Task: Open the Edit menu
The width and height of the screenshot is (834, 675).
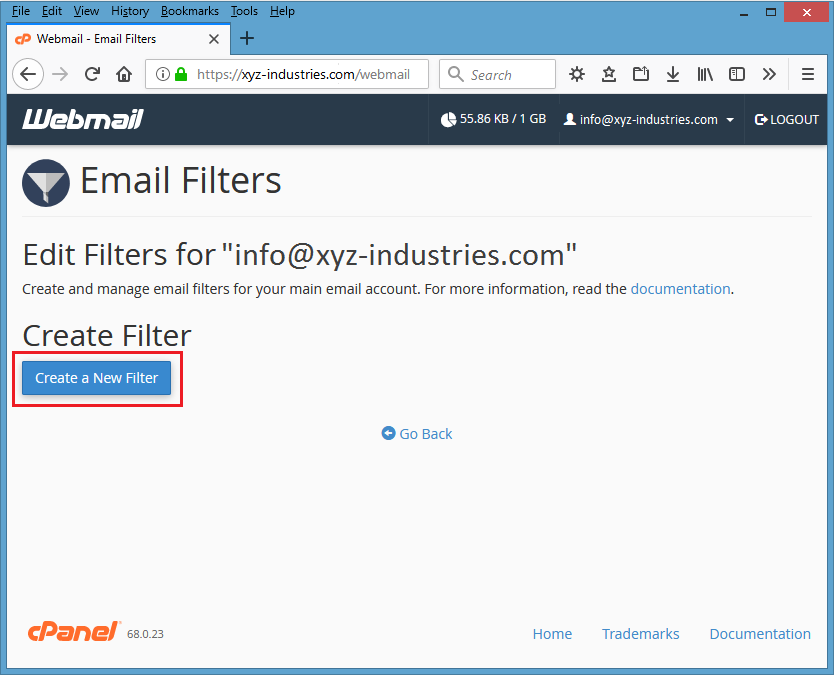Action: (x=52, y=11)
